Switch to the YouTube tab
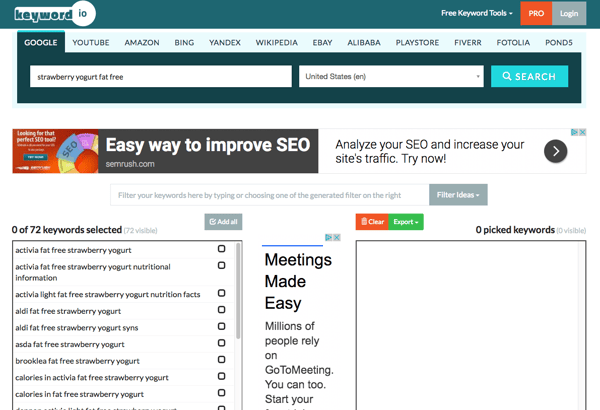This screenshot has width=600, height=410. [x=90, y=43]
